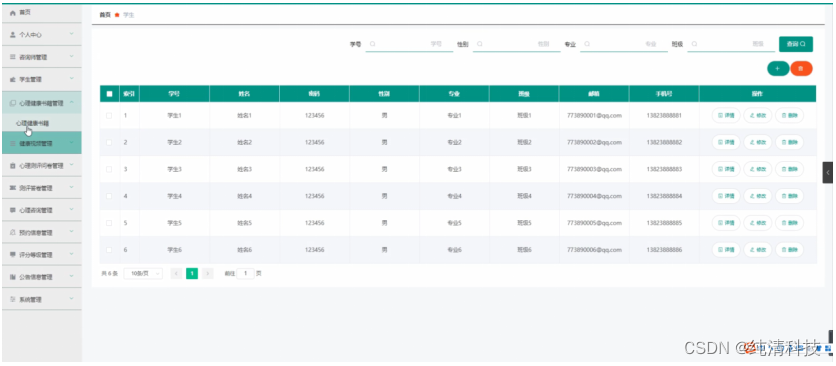Image resolution: width=836 pixels, height=366 pixels.
Task: Expand the 个人中心 chevron
Action: 72,34
